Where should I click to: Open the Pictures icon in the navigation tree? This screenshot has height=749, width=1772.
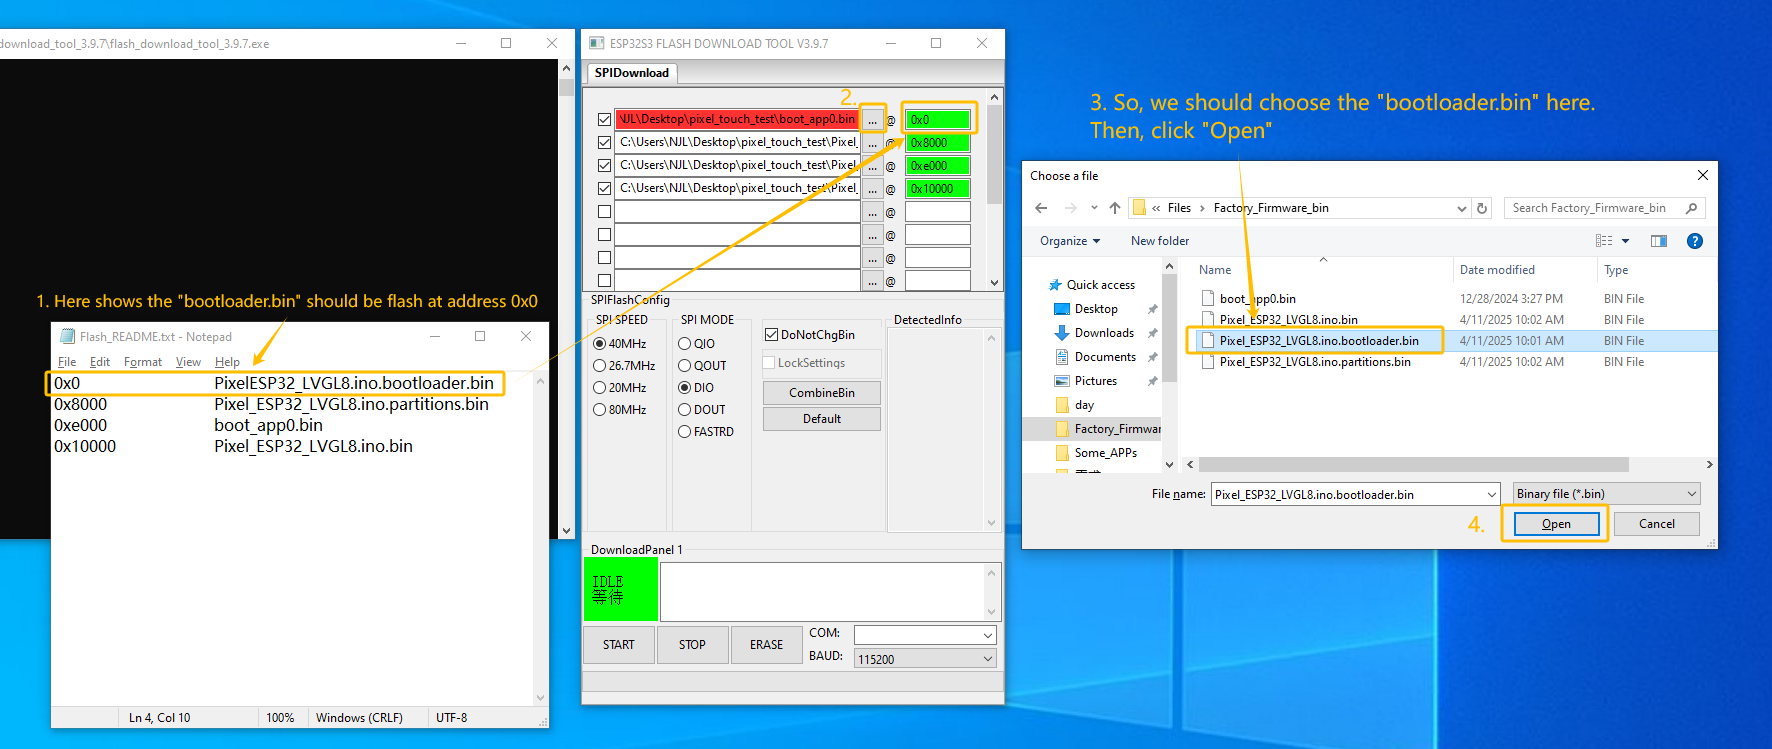(x=1062, y=381)
